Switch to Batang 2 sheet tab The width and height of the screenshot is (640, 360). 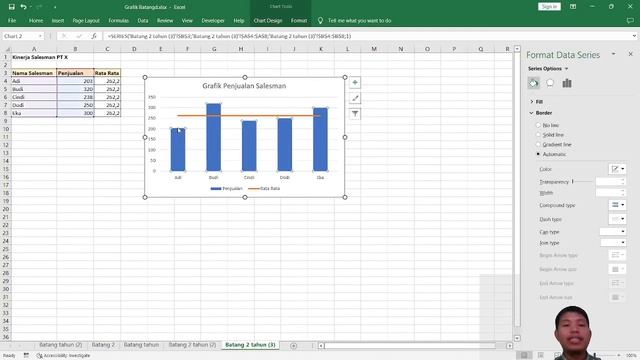click(103, 345)
